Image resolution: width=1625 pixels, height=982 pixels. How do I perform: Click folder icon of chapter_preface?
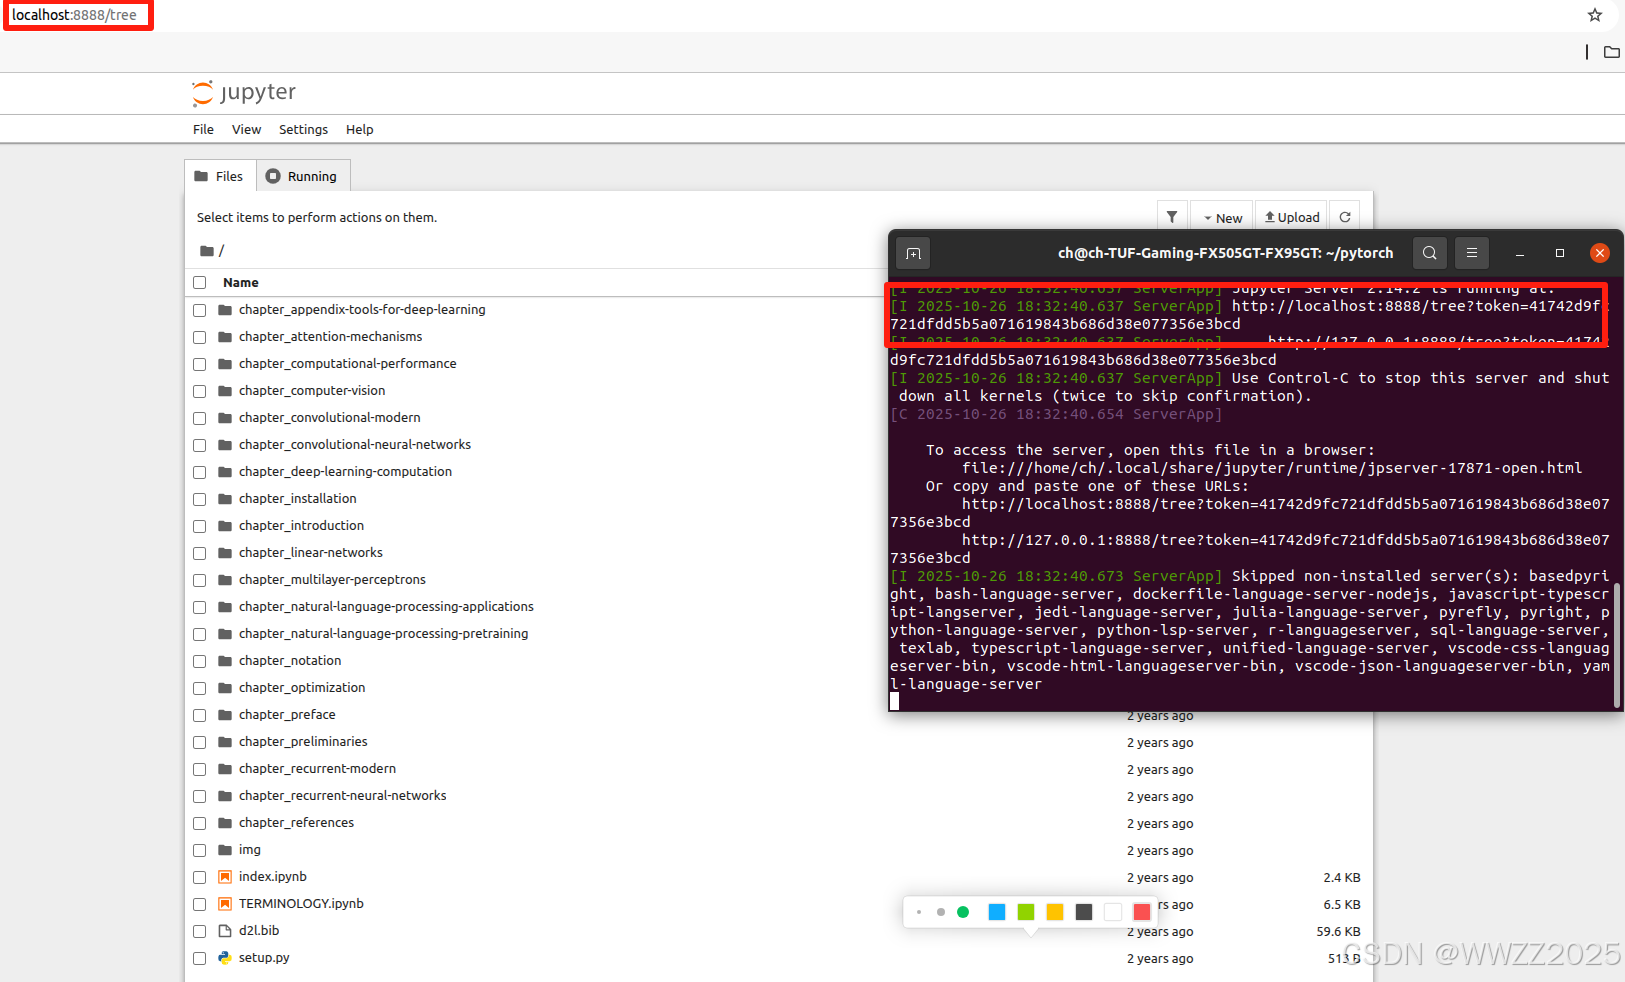pyautogui.click(x=225, y=715)
